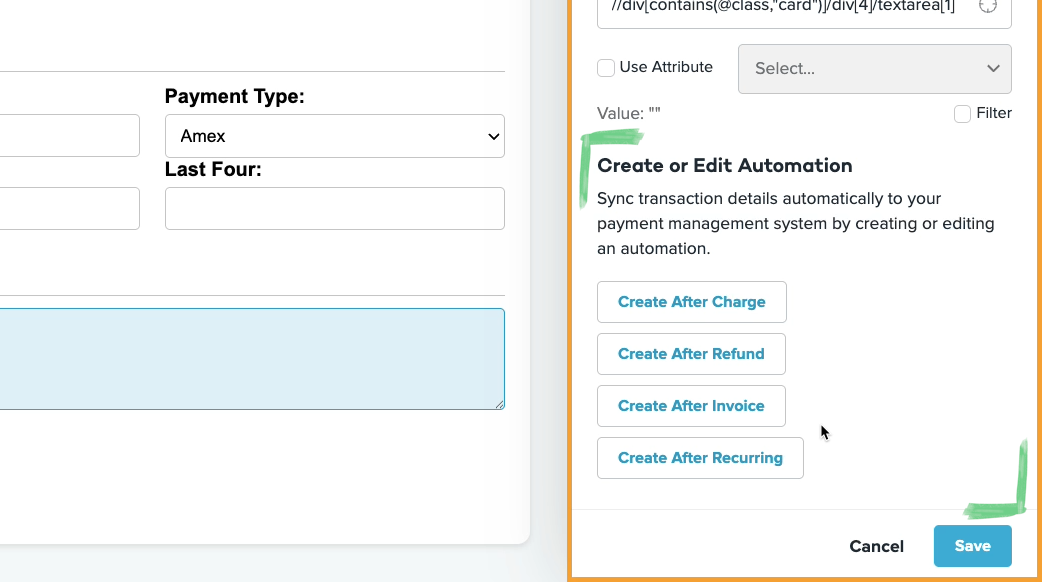This screenshot has width=1042, height=582.
Task: Open the Payment Type dropdown showing Amex
Action: click(335, 136)
